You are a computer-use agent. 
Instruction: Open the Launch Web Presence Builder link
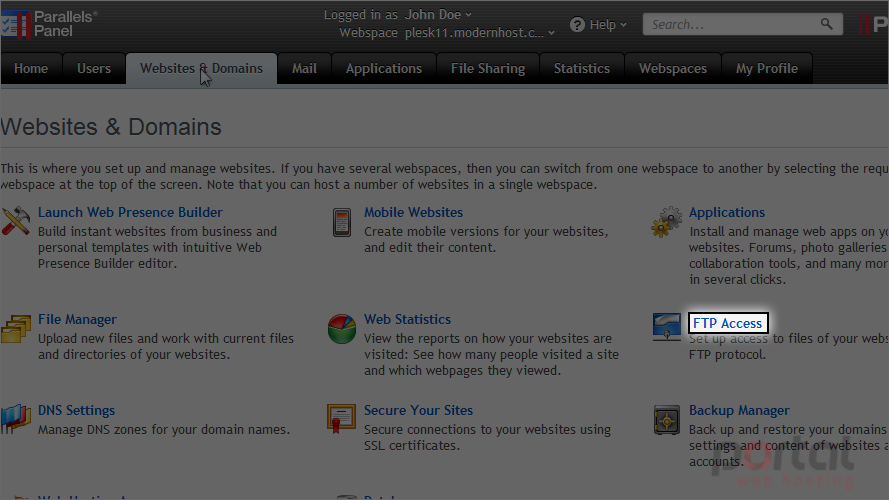[130, 212]
